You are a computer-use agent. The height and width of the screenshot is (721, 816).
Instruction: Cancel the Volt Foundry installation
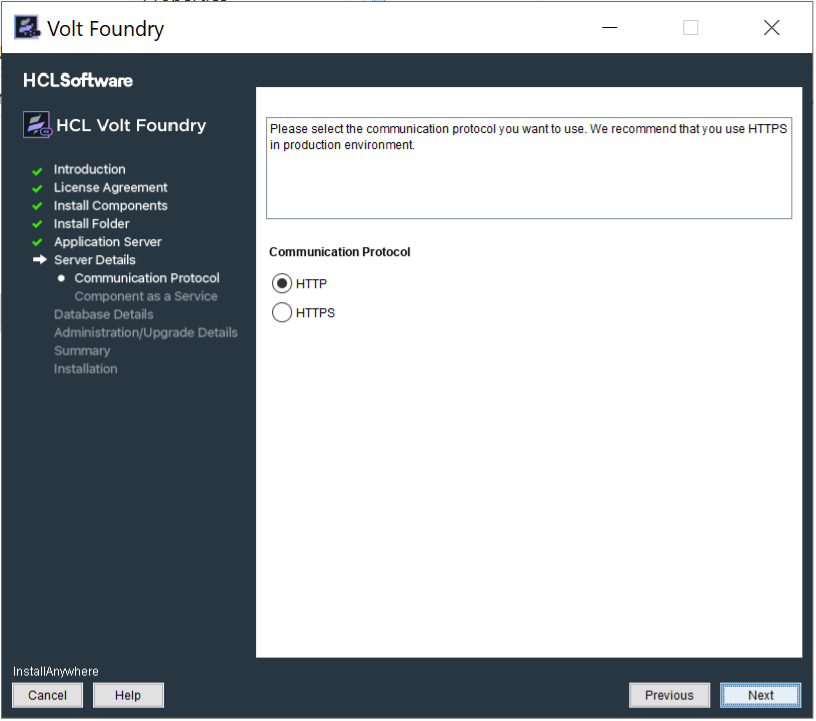(47, 696)
